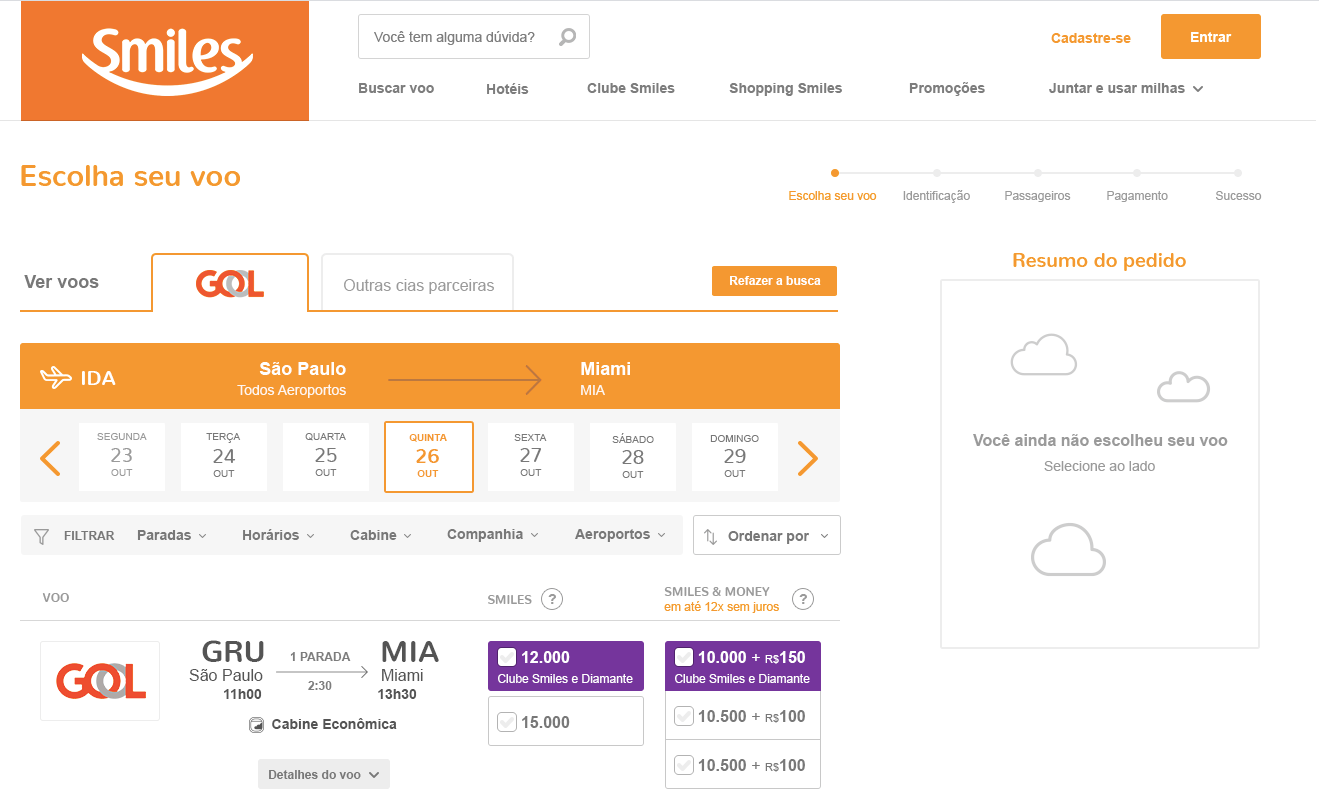Click the sort arrows icon
1319x790 pixels.
(x=710, y=536)
